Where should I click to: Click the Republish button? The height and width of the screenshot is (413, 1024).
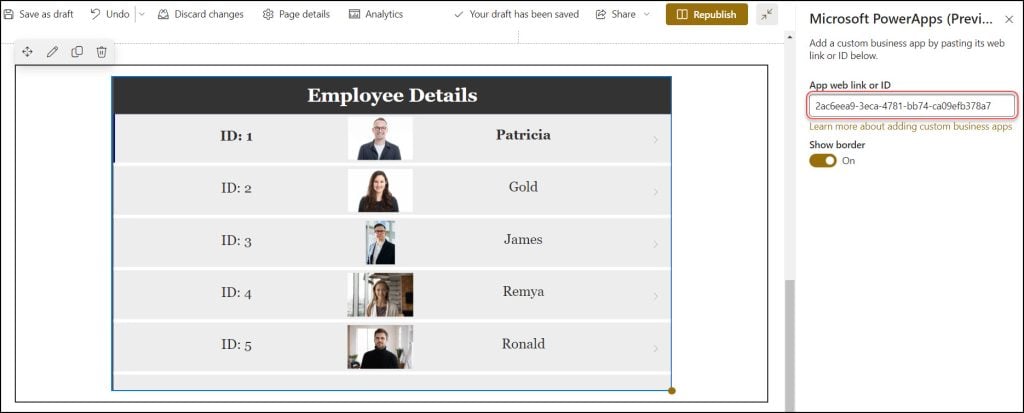coord(707,14)
